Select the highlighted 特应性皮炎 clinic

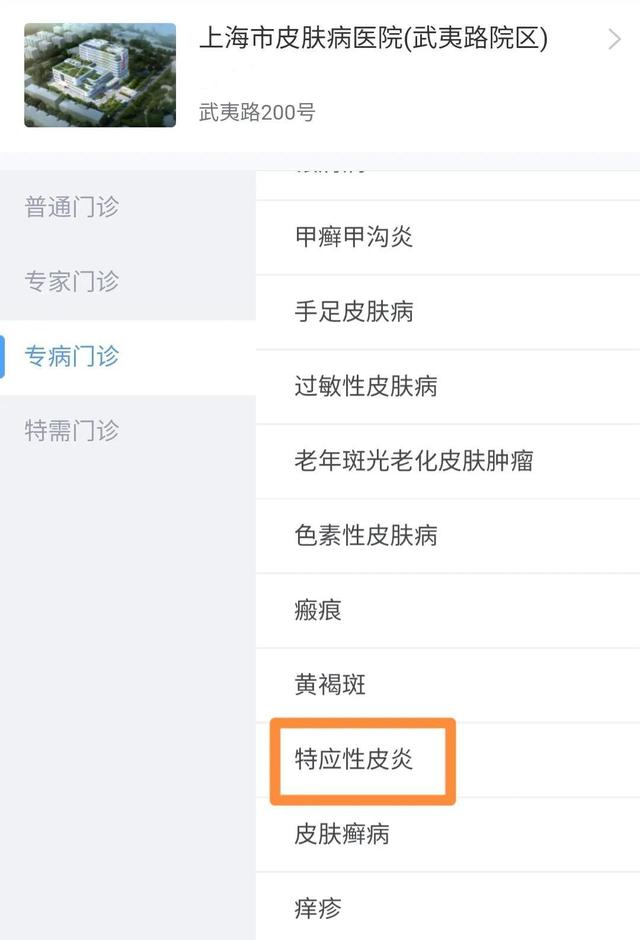click(363, 760)
